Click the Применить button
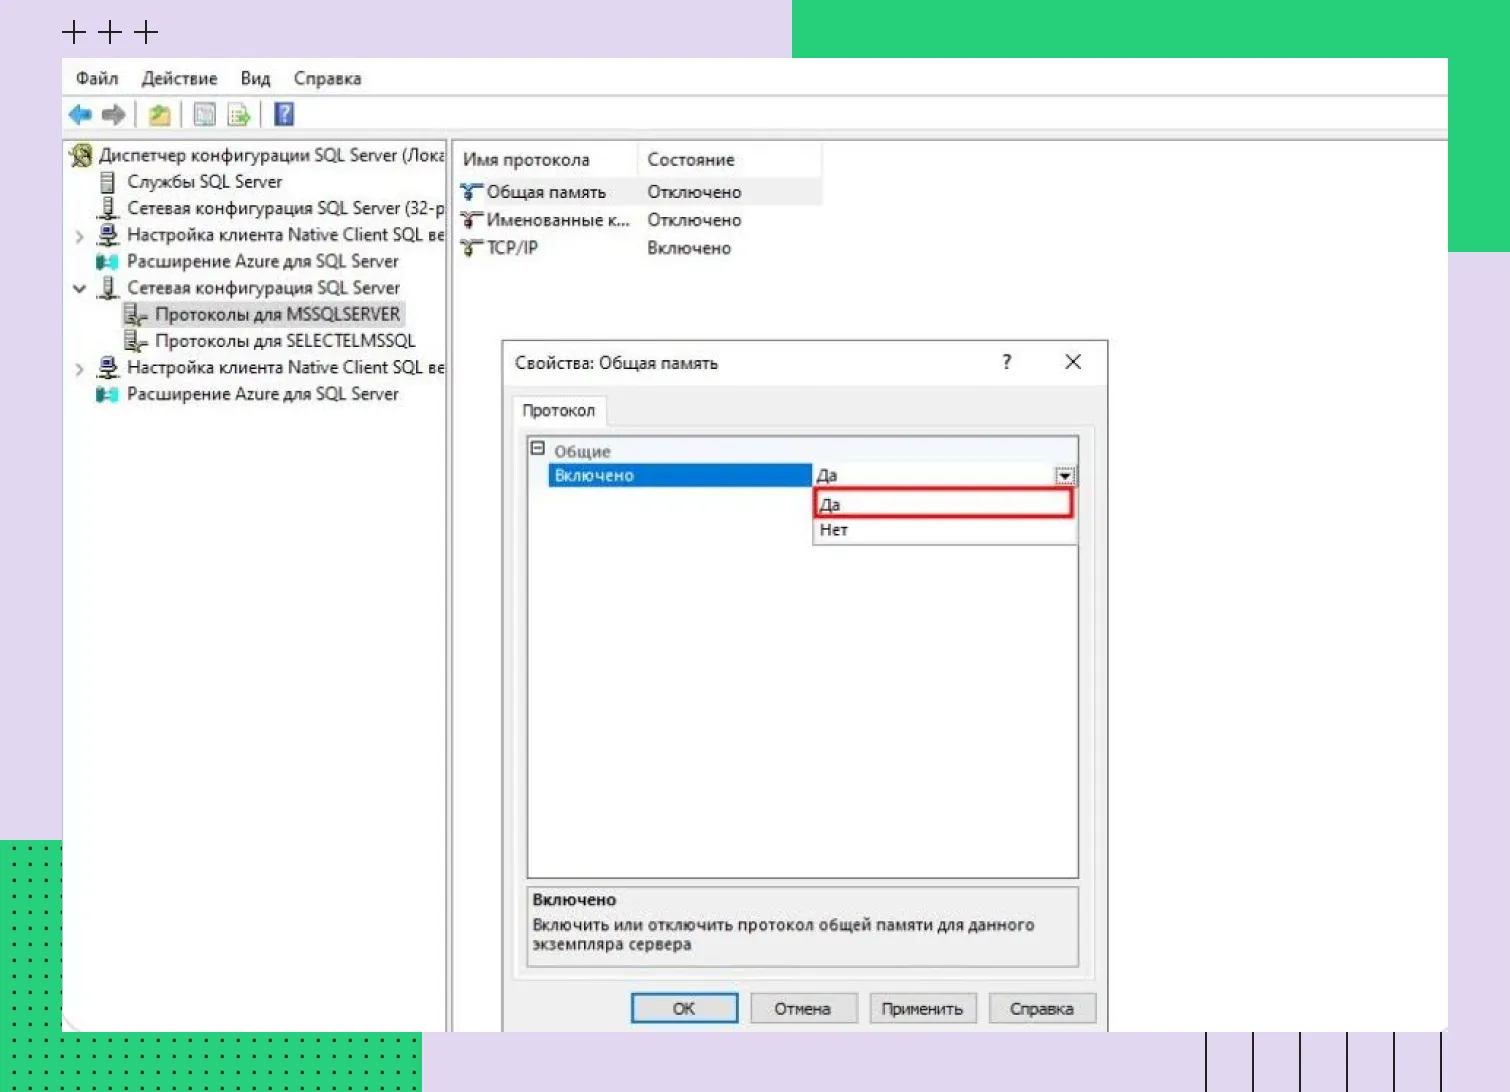The image size is (1510, 1092). [x=921, y=1008]
